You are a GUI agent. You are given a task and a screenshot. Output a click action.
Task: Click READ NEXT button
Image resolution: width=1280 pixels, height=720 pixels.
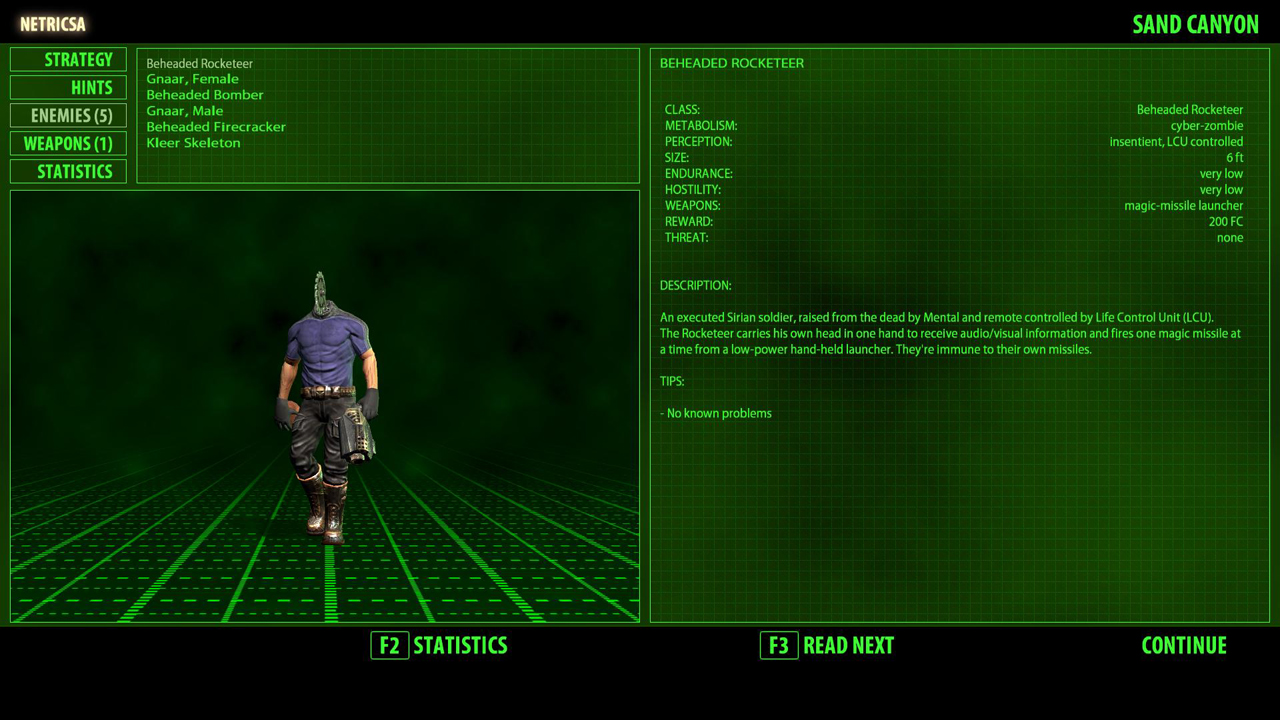tap(848, 645)
